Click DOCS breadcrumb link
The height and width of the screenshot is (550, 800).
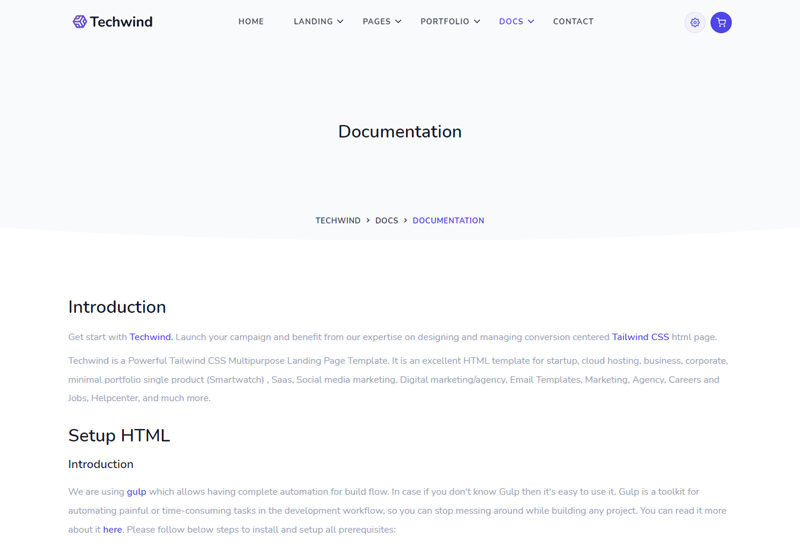click(x=387, y=220)
